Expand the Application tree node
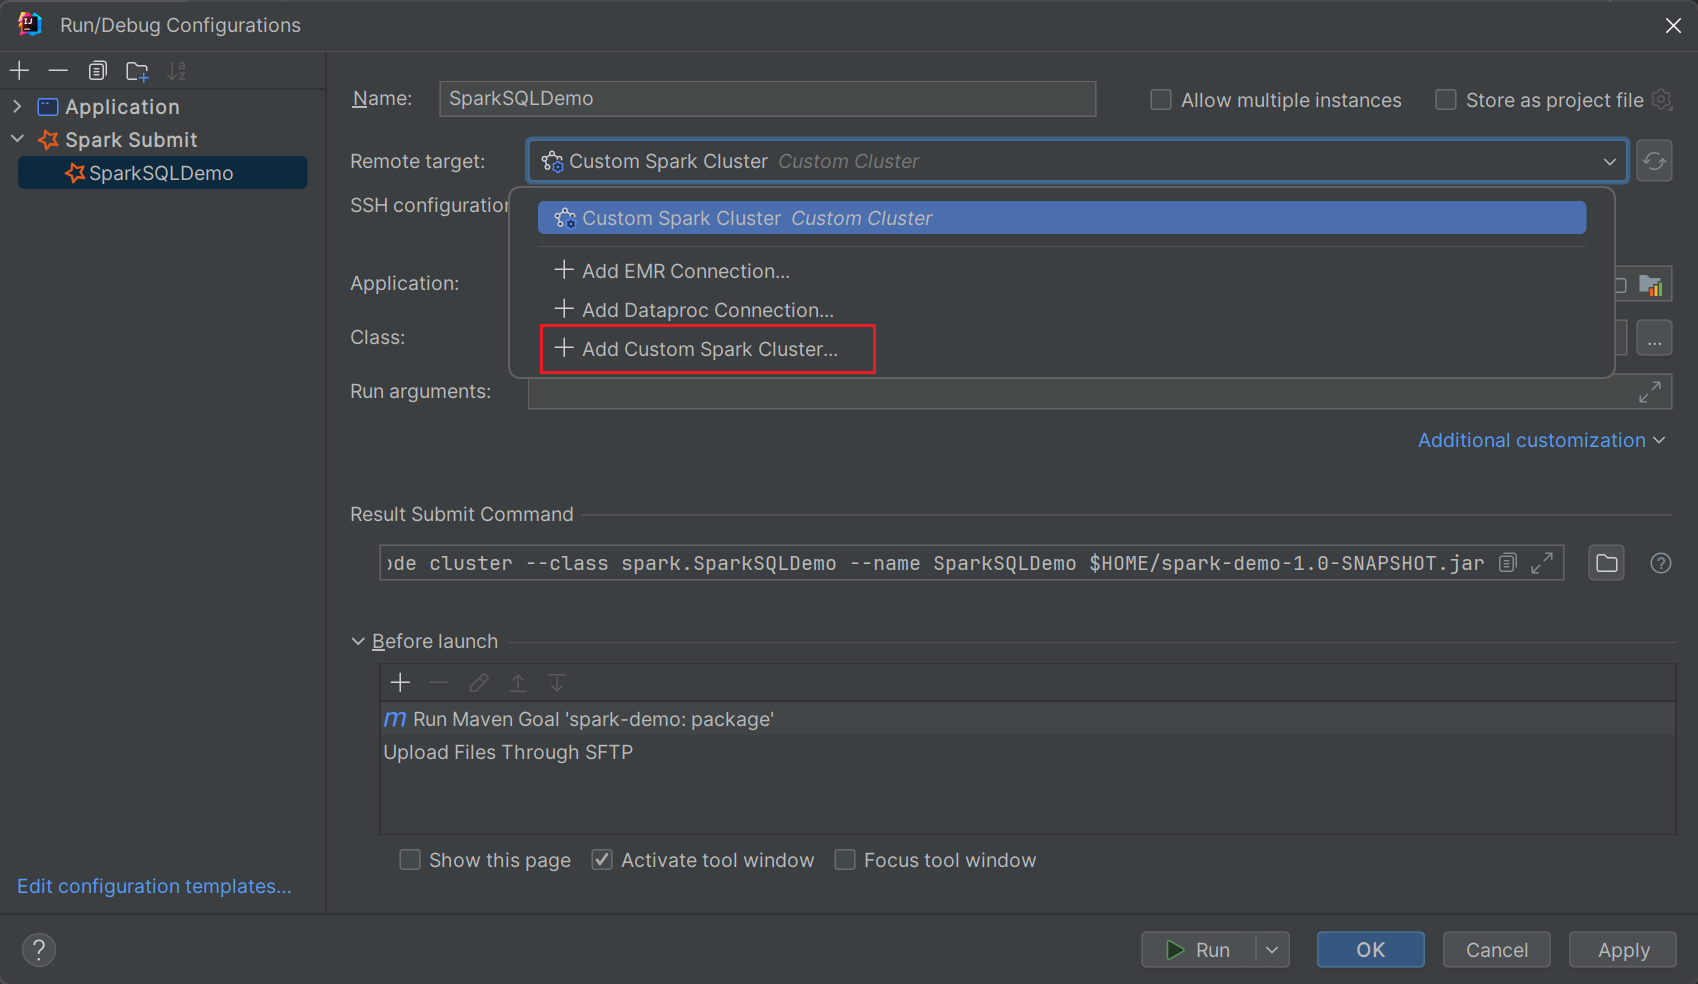Screen dimensions: 1698x984 [x=17, y=106]
